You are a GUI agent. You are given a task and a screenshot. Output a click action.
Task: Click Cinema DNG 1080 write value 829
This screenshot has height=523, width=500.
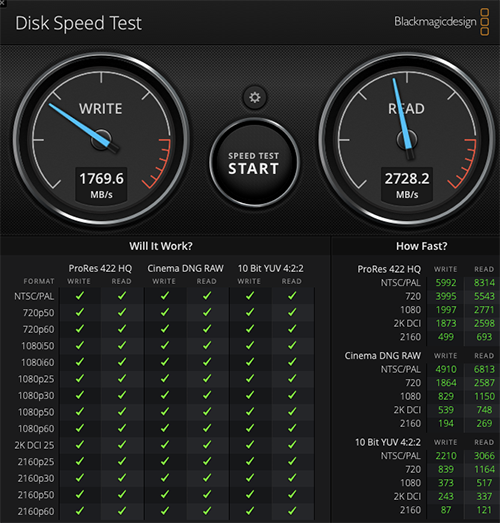pos(446,396)
